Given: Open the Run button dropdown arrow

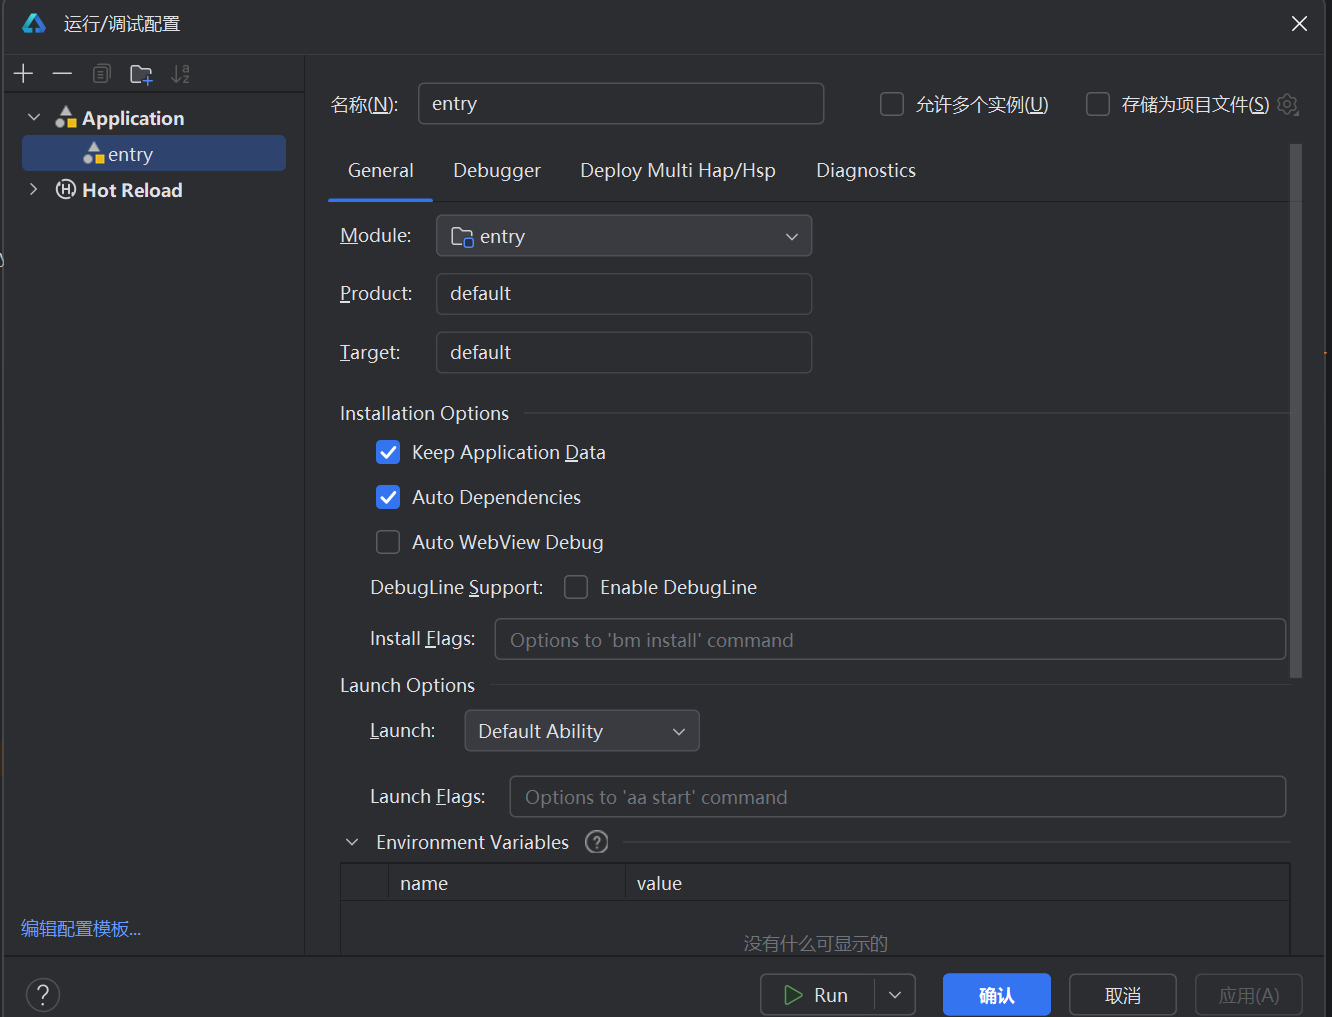Looking at the screenshot, I should 895,995.
